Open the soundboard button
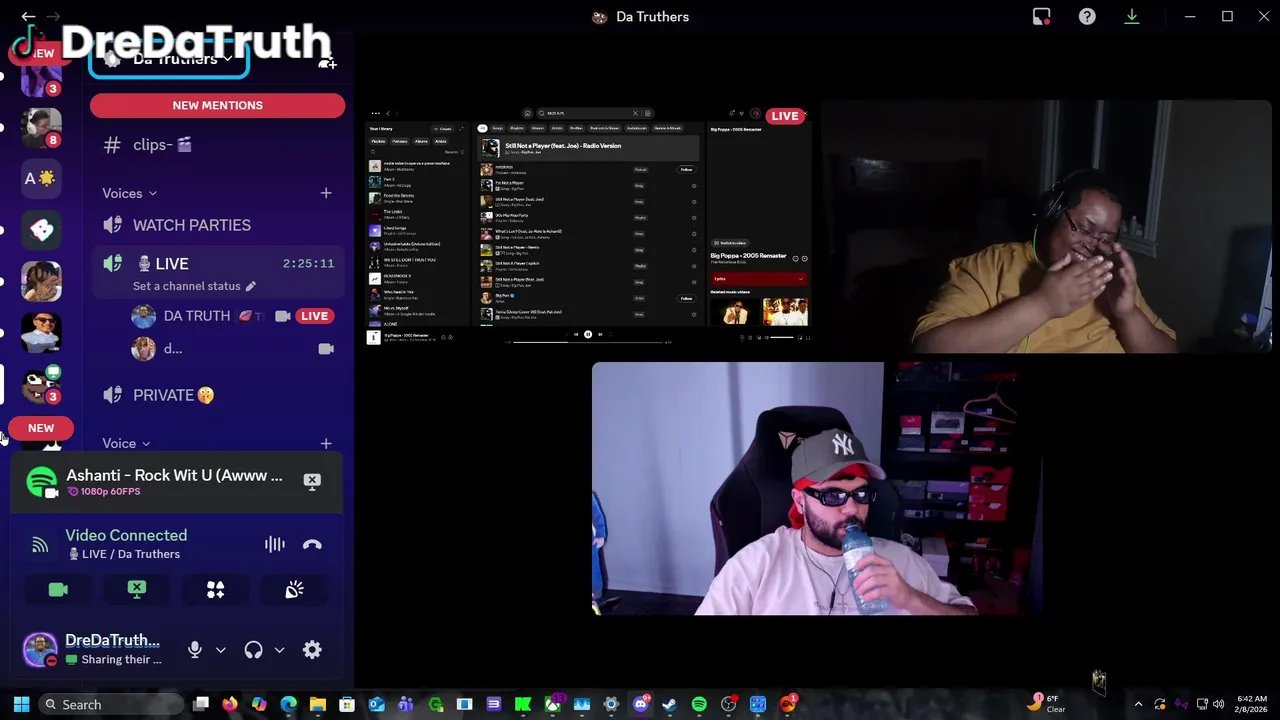The height and width of the screenshot is (720, 1280). (x=294, y=590)
